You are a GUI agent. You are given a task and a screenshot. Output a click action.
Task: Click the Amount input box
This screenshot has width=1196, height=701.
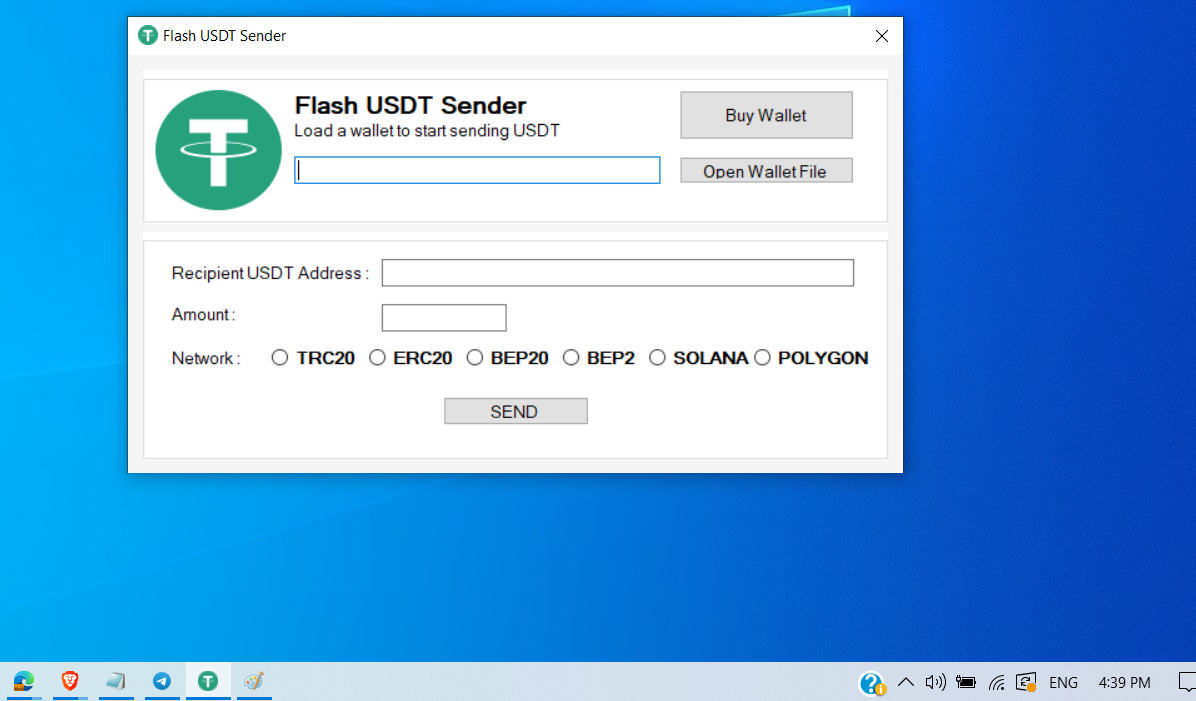point(444,317)
